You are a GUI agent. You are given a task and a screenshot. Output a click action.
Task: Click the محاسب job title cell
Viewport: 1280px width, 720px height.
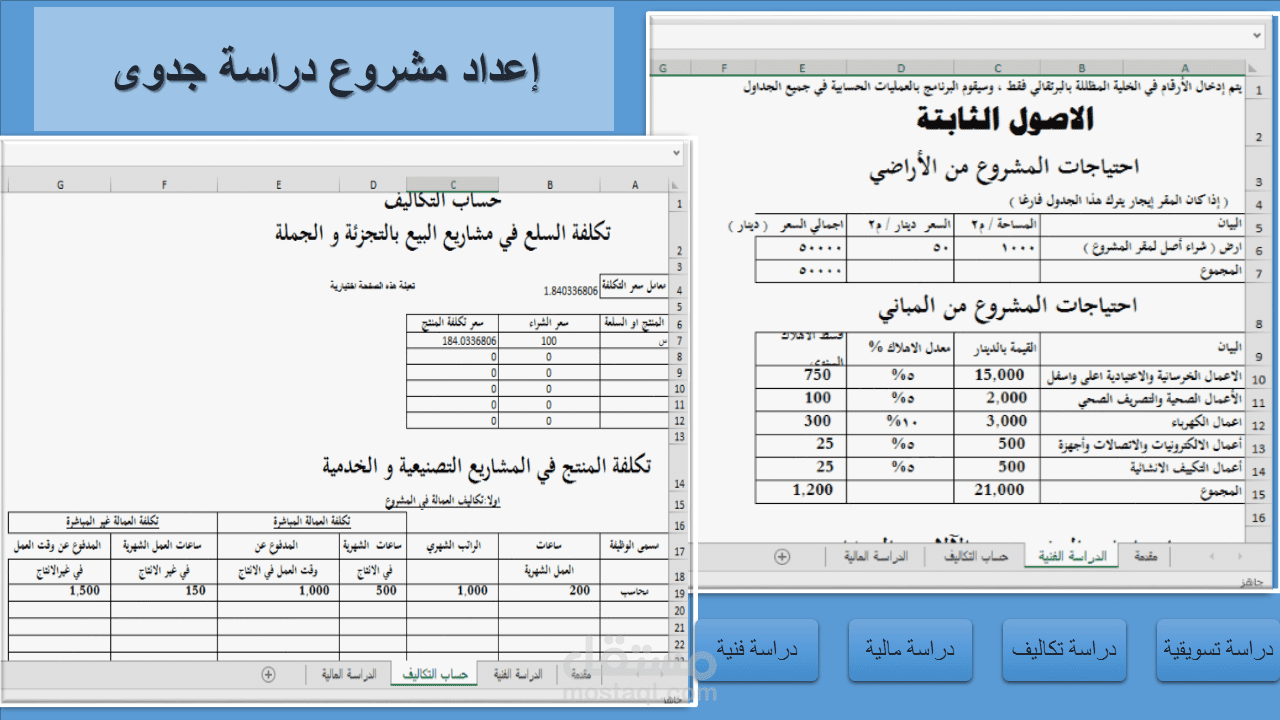pos(634,592)
